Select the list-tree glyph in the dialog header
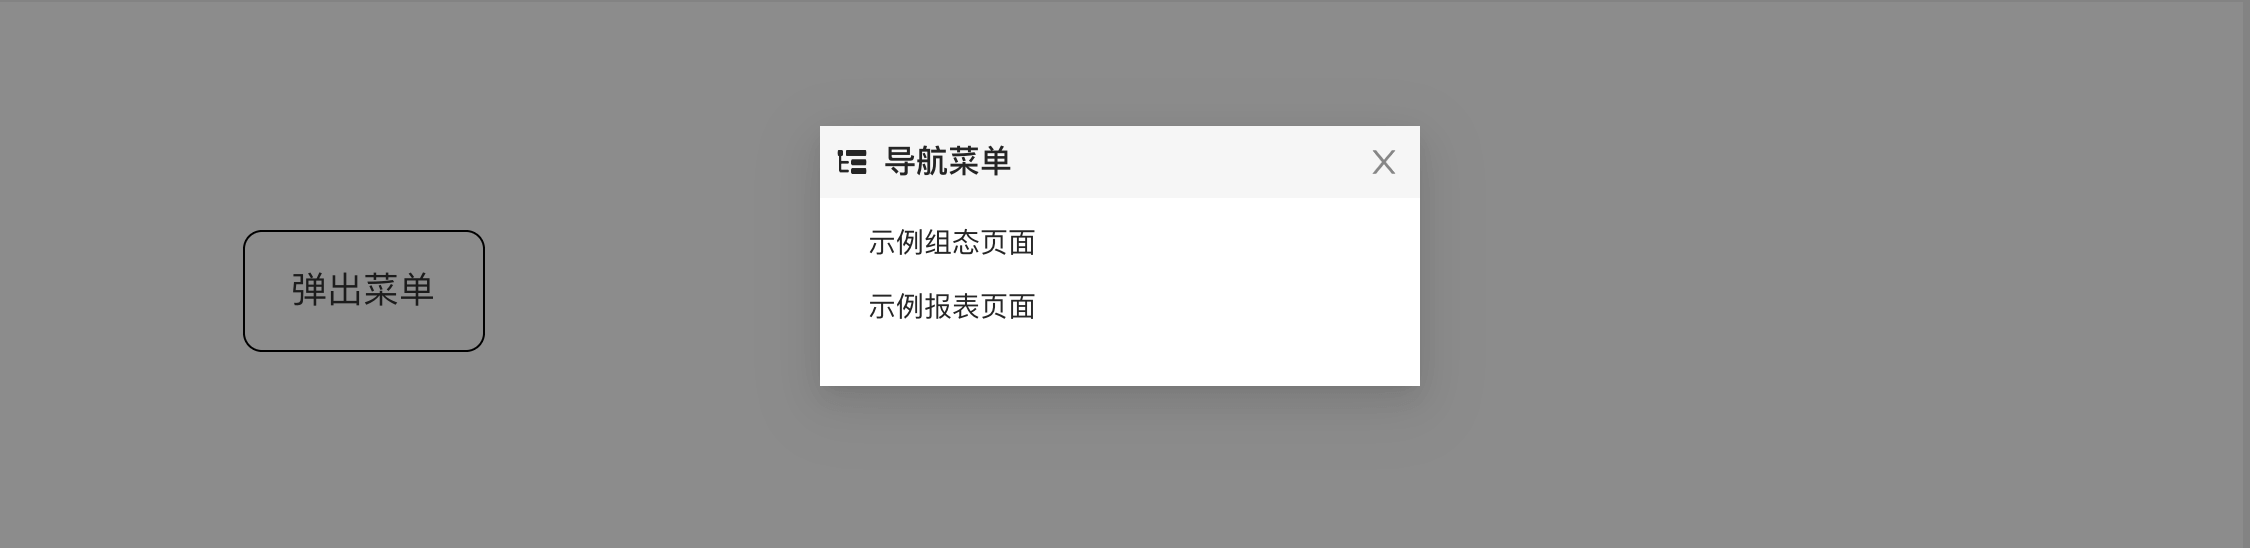 852,162
